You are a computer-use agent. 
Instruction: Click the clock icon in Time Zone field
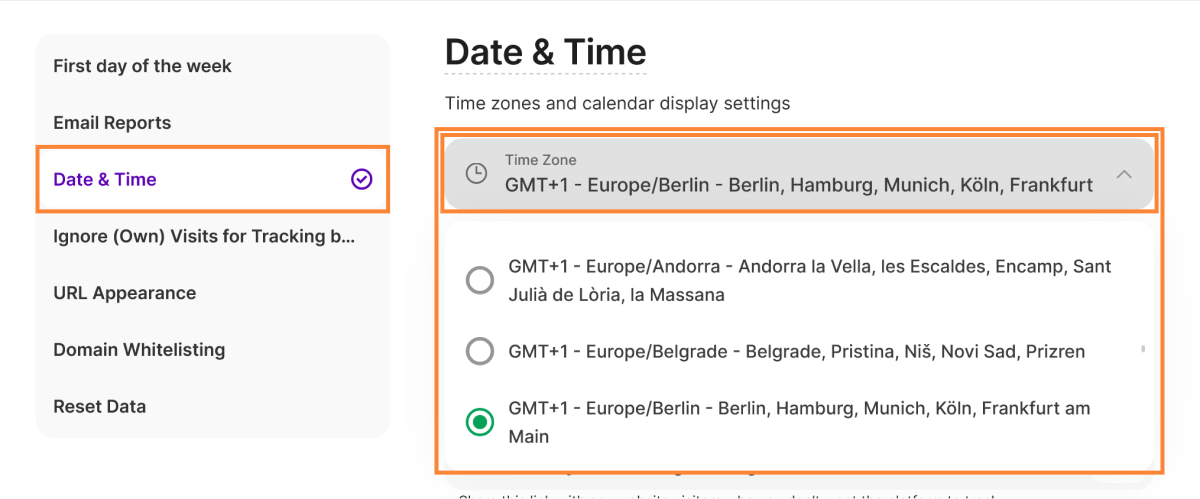(477, 173)
